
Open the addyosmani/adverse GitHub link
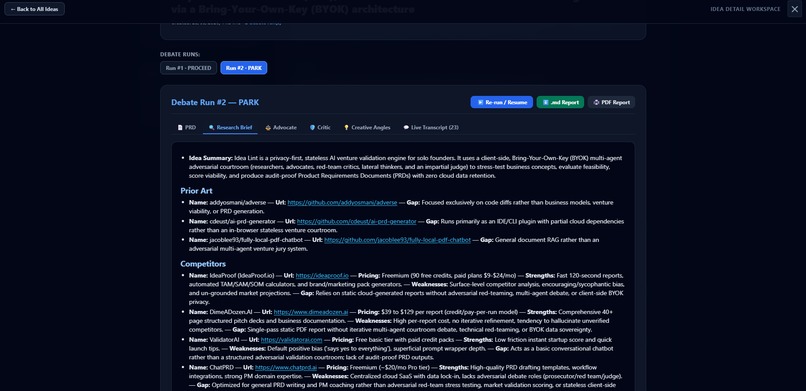coord(342,202)
